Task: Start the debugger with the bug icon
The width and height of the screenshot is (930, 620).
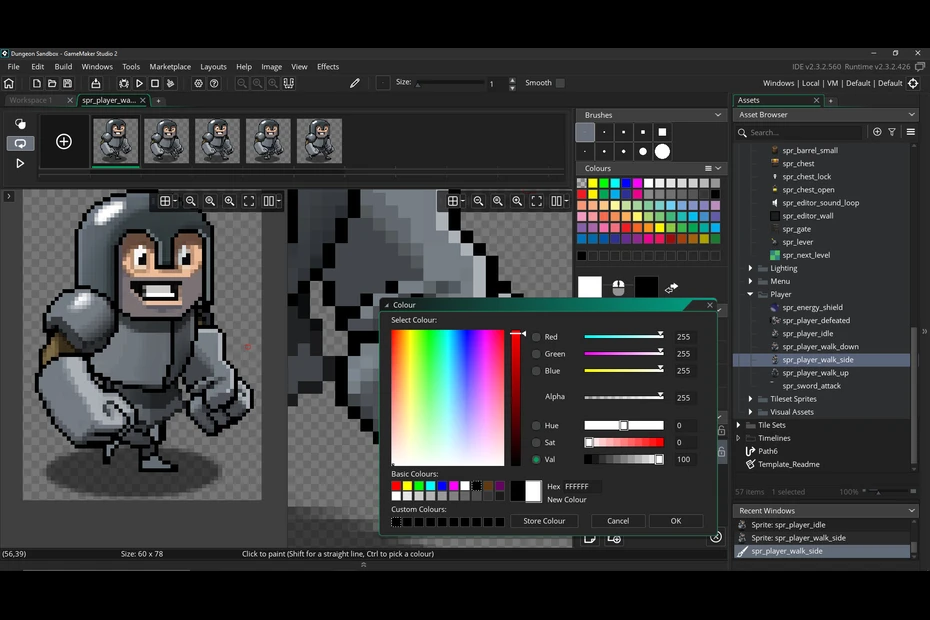Action: pos(123,84)
